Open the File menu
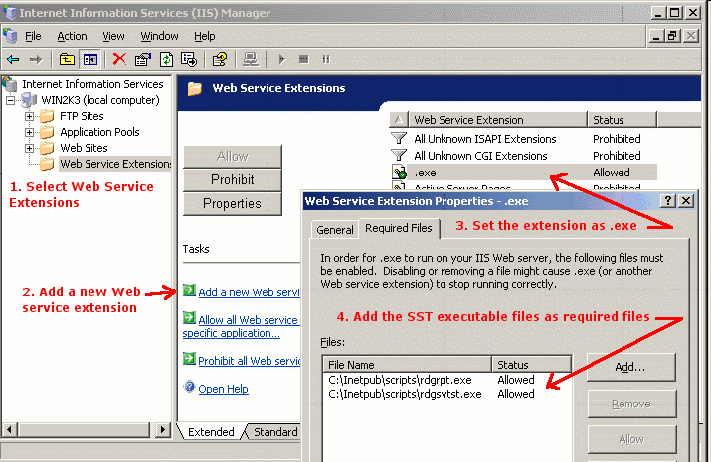Image resolution: width=711 pixels, height=462 pixels. click(33, 36)
